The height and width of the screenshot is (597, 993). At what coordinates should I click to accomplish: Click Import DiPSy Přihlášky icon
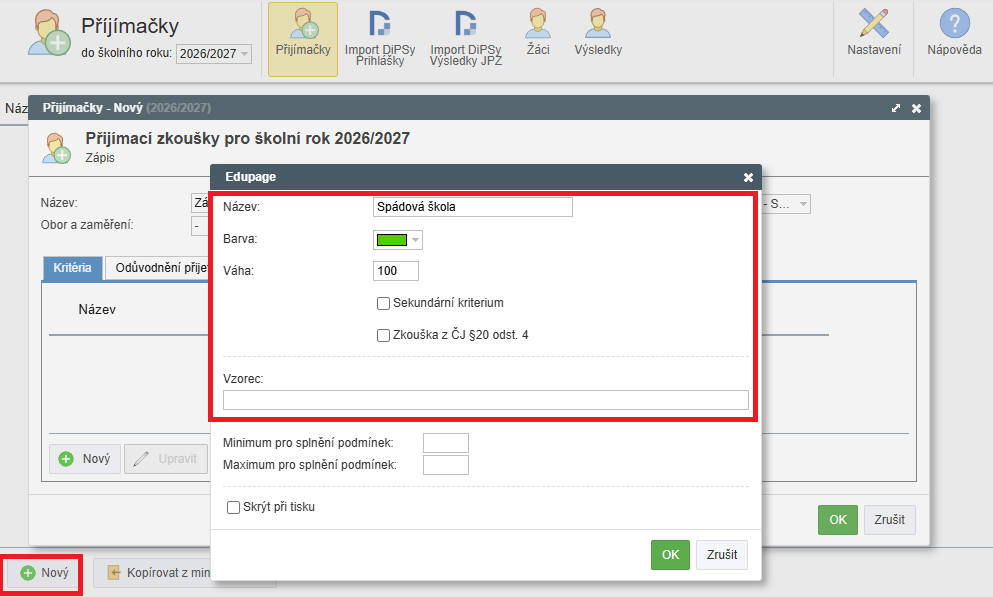tap(381, 38)
